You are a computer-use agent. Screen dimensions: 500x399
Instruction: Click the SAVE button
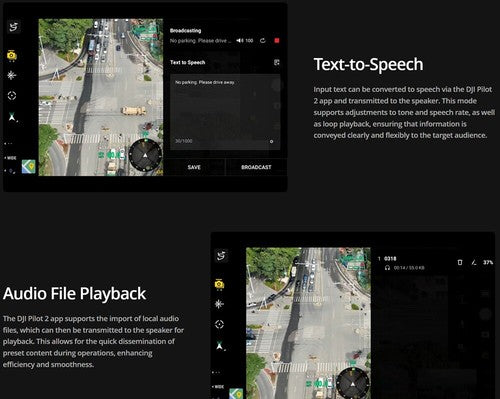(194, 167)
